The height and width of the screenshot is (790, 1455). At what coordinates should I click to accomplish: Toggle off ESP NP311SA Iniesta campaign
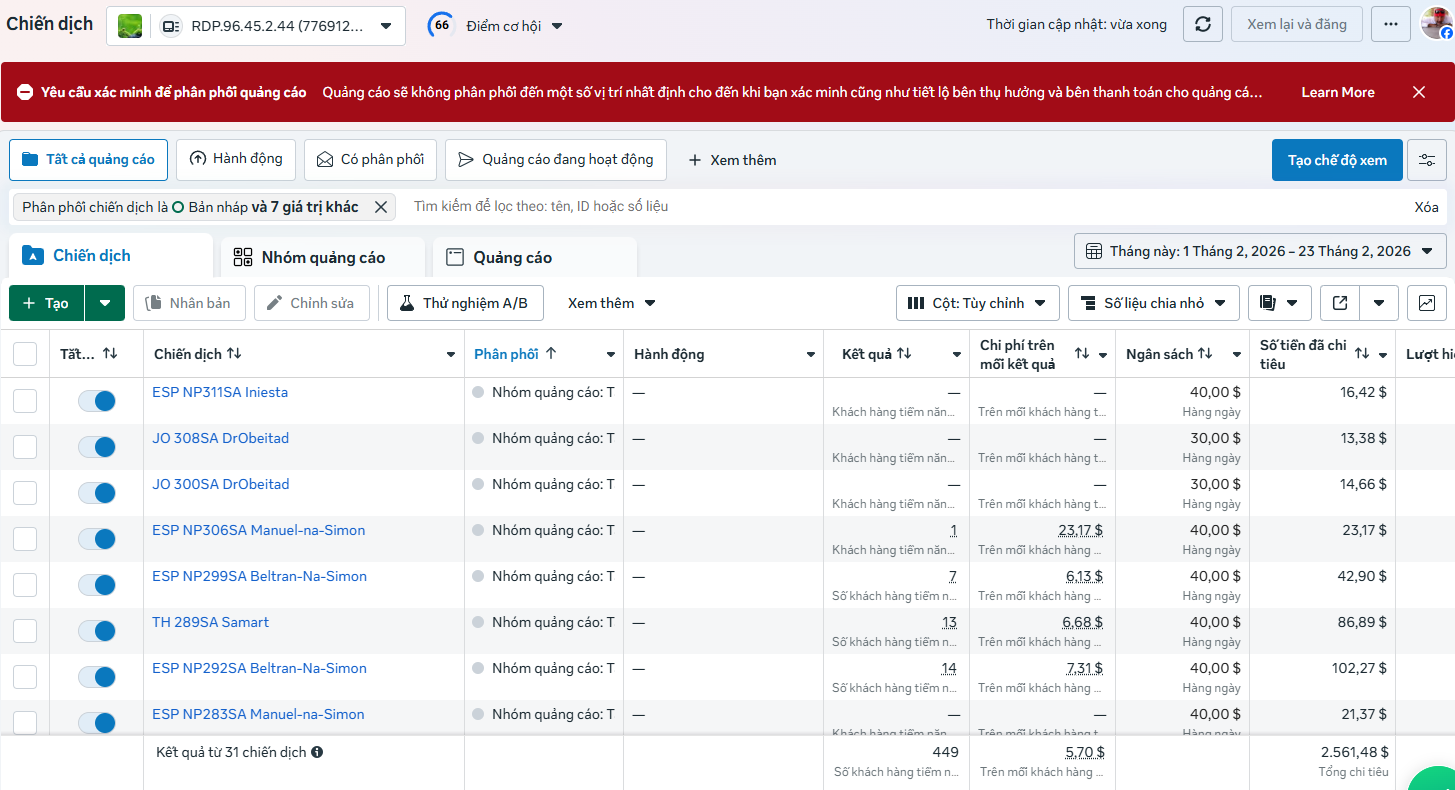pyautogui.click(x=97, y=401)
